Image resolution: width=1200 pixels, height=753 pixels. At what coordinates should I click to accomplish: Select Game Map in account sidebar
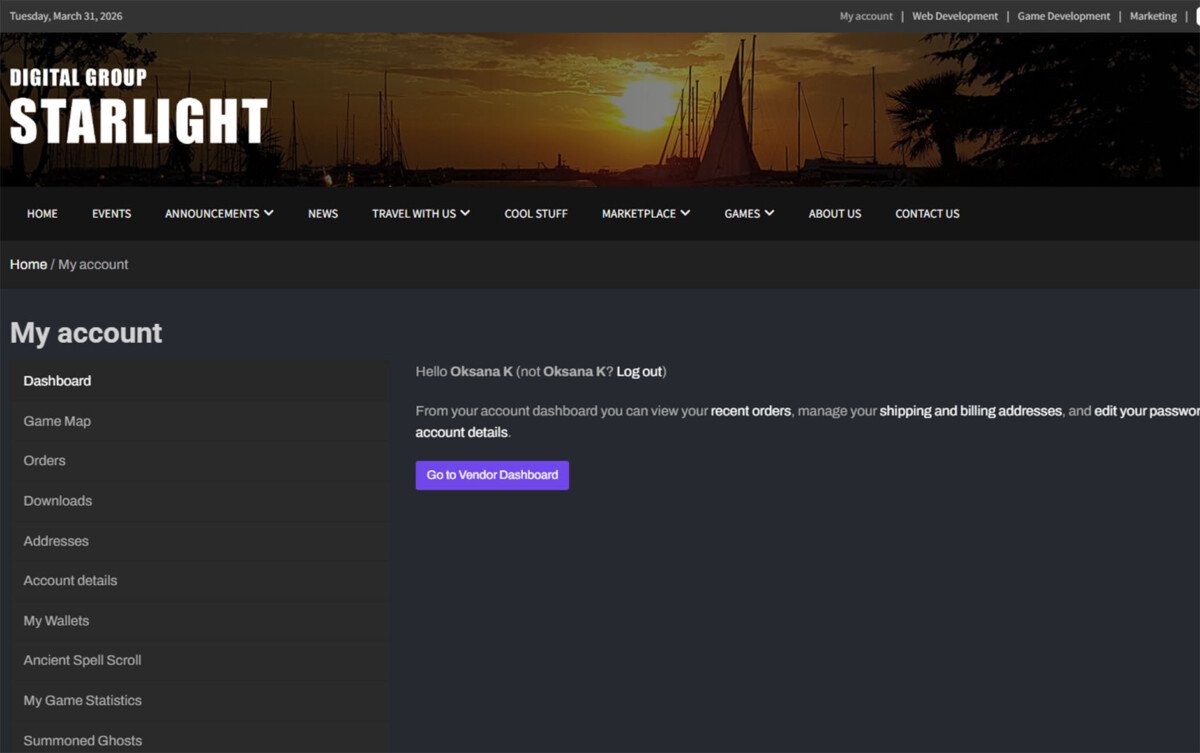(57, 421)
